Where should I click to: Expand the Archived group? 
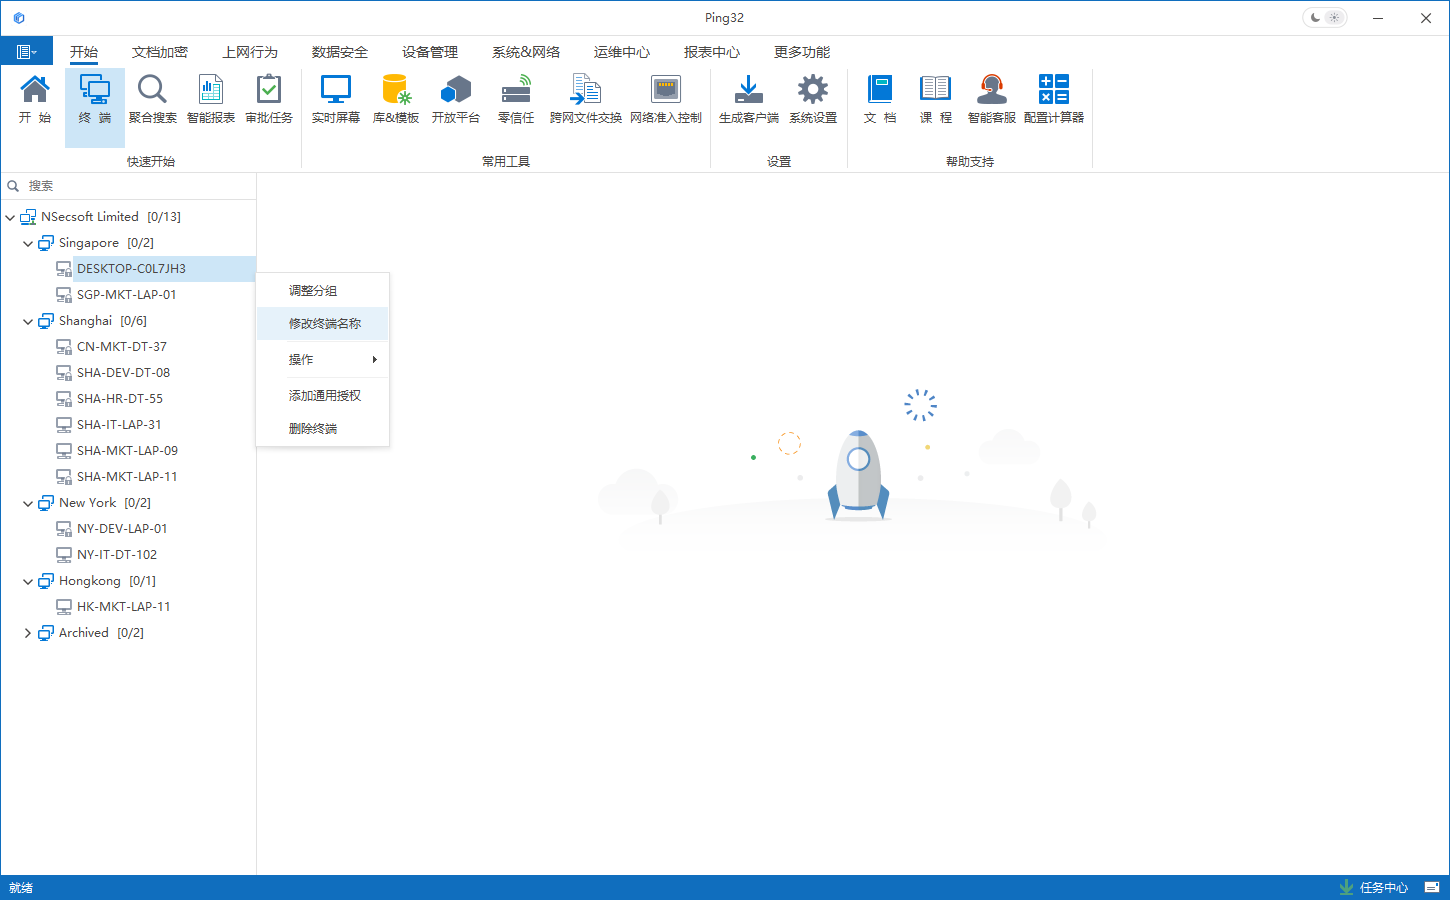[28, 633]
